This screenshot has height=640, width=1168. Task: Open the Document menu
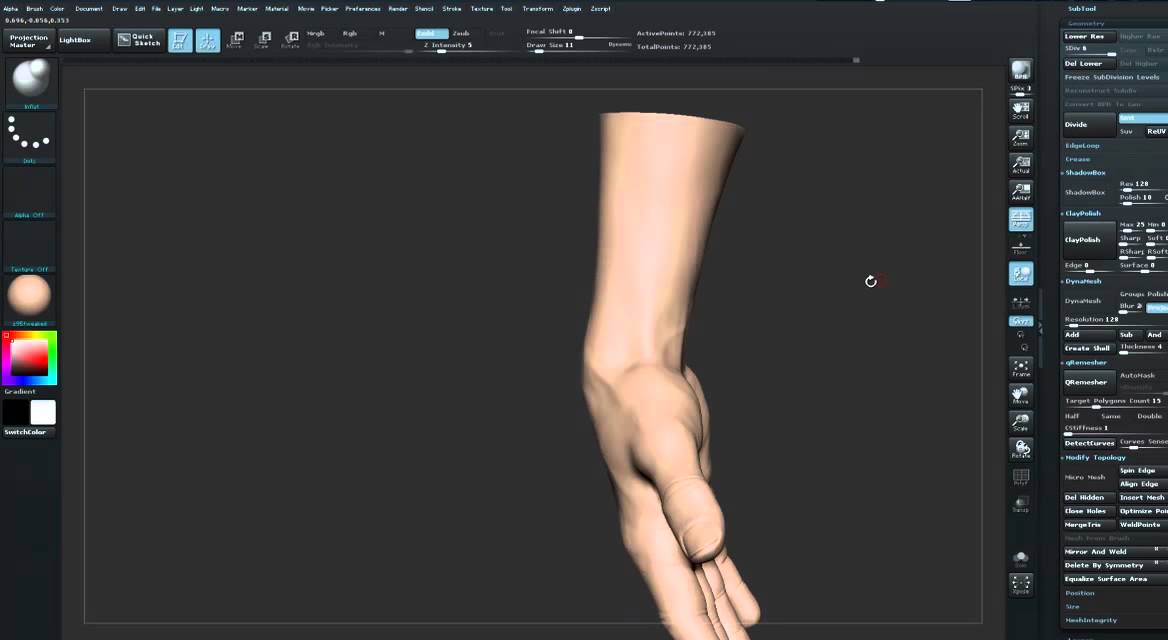[x=89, y=9]
